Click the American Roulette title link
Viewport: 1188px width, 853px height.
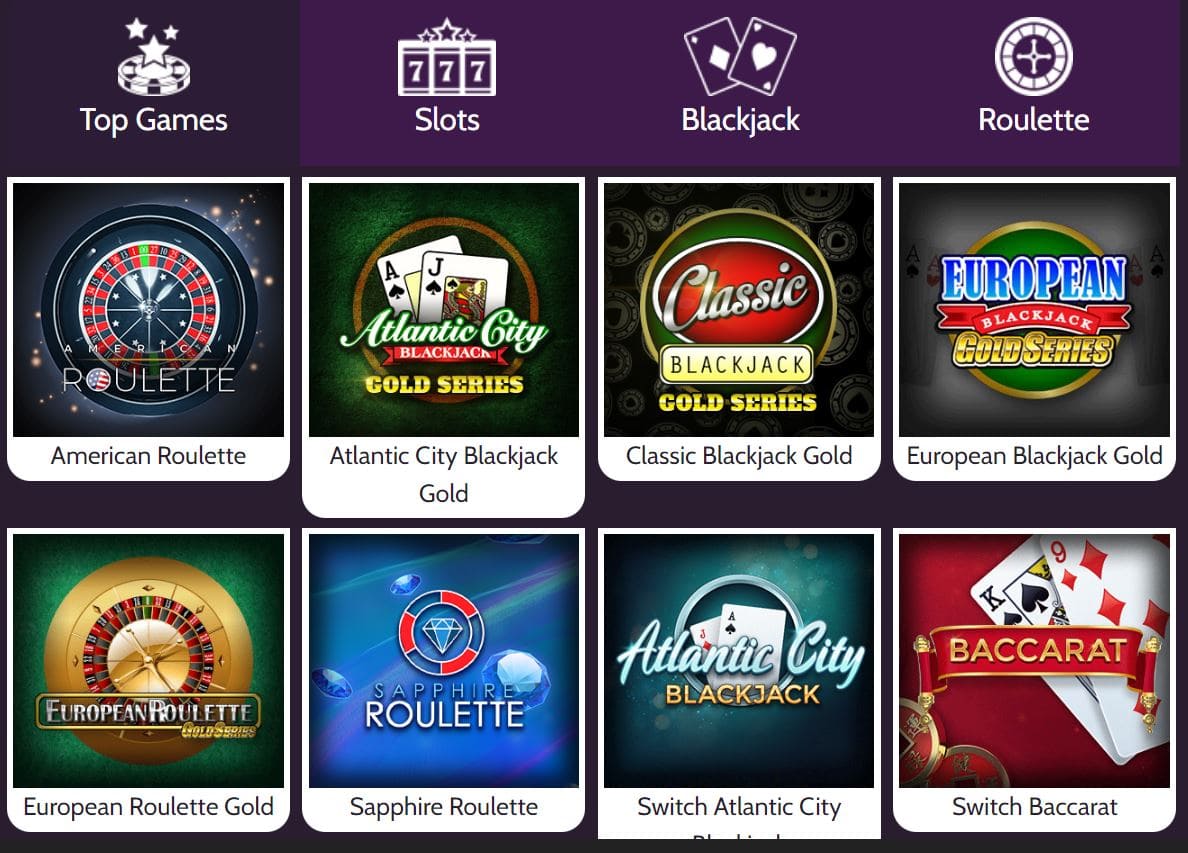pos(148,456)
